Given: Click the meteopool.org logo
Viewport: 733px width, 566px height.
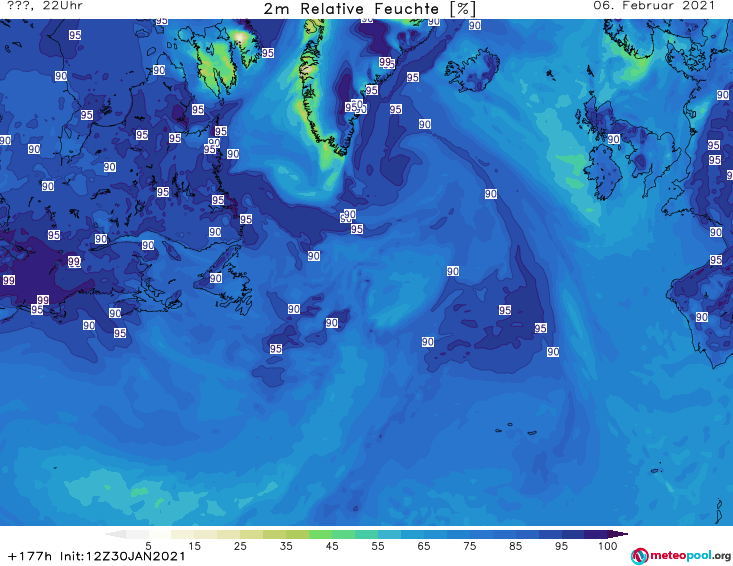Looking at the screenshot, I should (681, 556).
